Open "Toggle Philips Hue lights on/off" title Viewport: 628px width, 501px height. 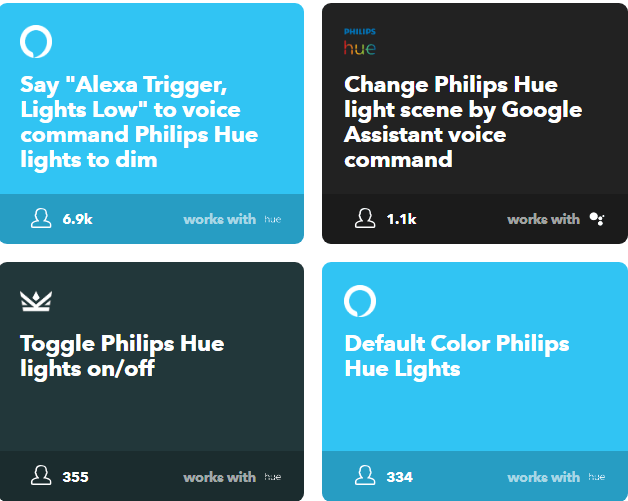(122, 356)
